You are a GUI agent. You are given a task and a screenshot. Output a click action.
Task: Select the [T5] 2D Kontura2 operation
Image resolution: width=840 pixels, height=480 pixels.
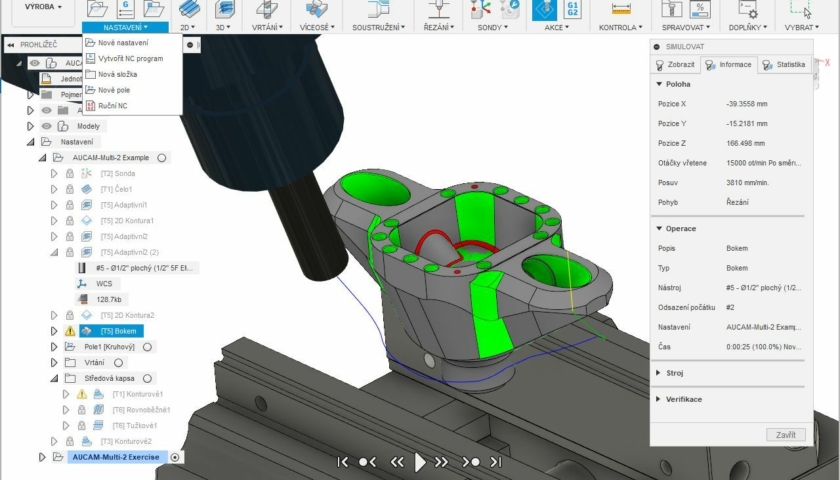[x=126, y=315]
